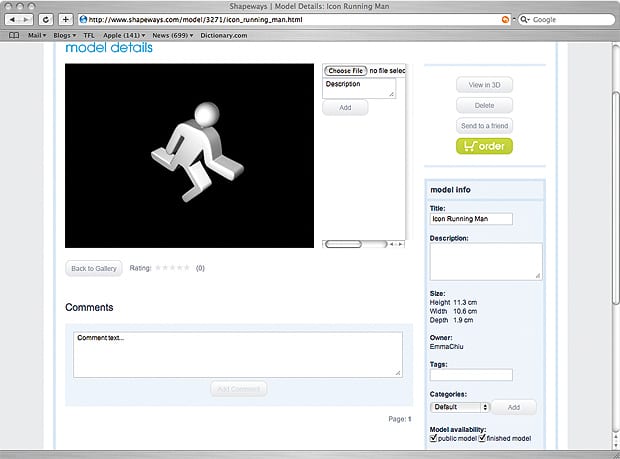Click the fifth rating star
Image resolution: width=620 pixels, height=459 pixels.
tap(187, 268)
